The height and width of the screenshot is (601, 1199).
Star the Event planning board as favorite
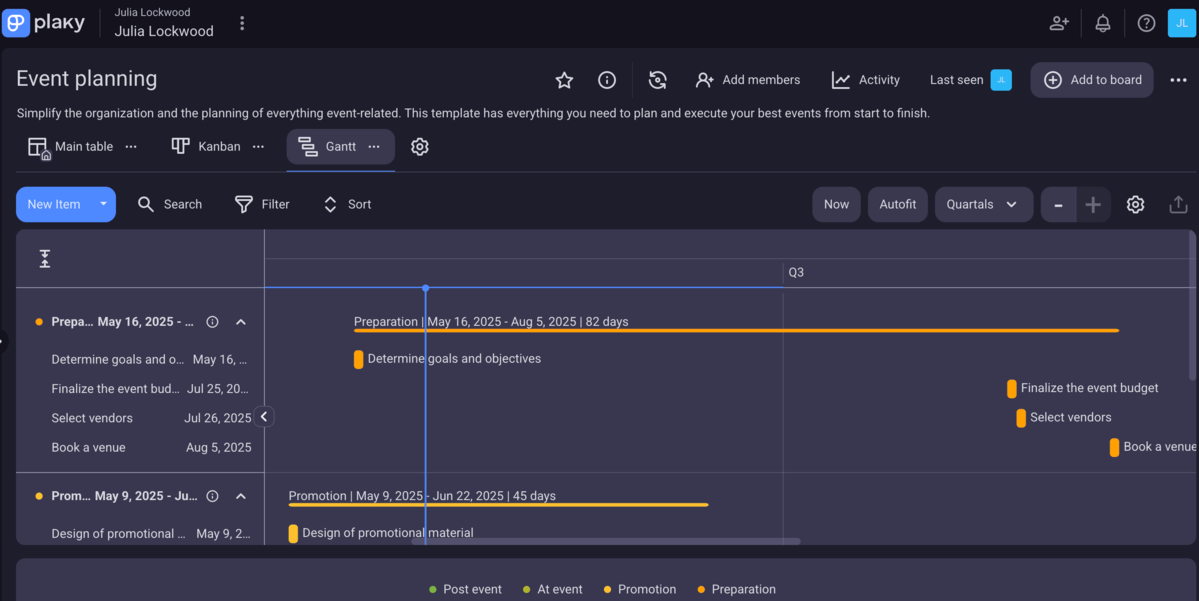564,80
